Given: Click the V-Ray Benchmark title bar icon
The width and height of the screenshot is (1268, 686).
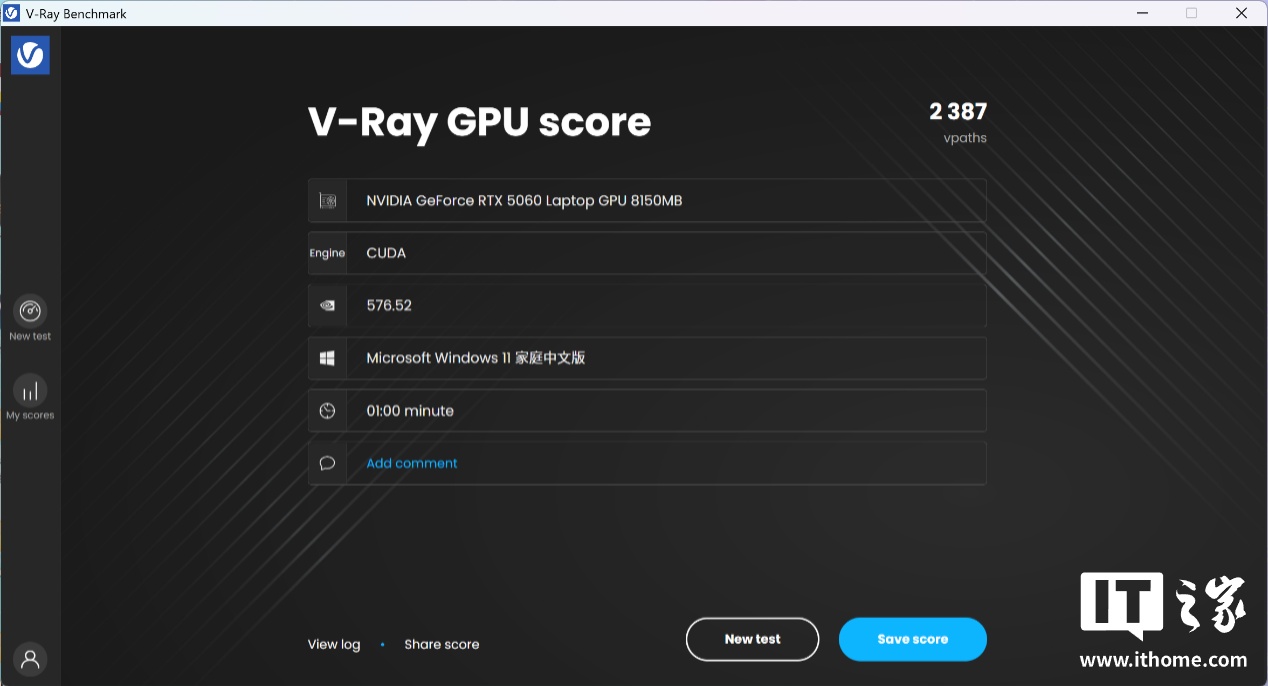Looking at the screenshot, I should tap(12, 13).
